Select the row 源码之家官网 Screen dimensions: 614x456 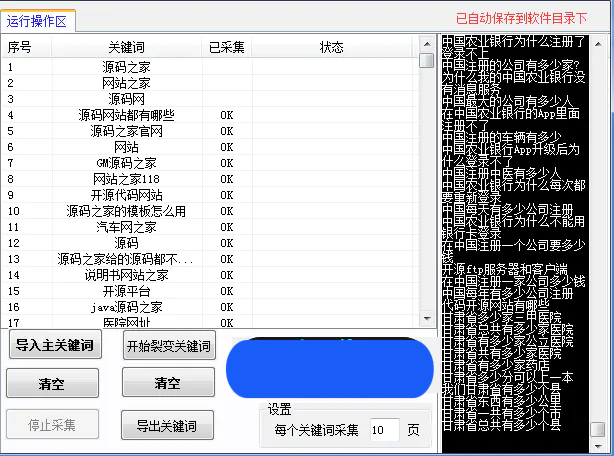click(126, 131)
